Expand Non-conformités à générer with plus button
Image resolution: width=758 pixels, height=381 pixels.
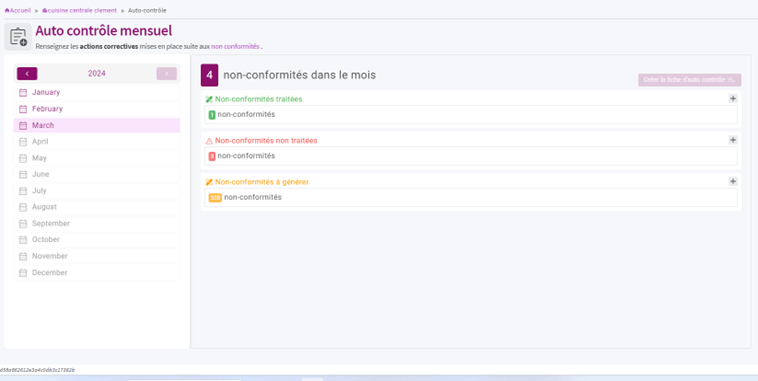pyautogui.click(x=733, y=181)
